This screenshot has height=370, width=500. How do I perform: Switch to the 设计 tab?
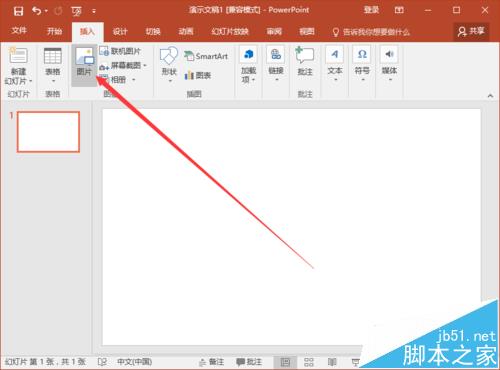click(120, 31)
